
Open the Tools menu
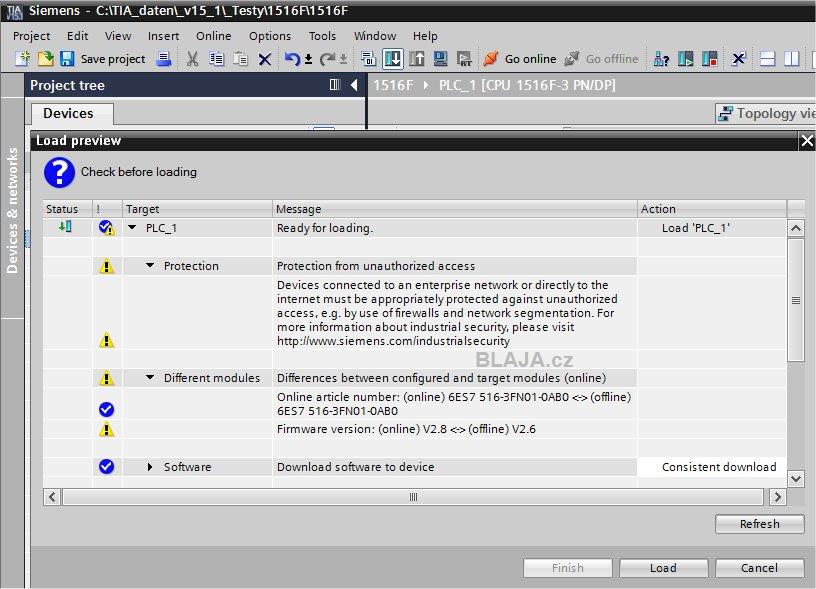322,36
